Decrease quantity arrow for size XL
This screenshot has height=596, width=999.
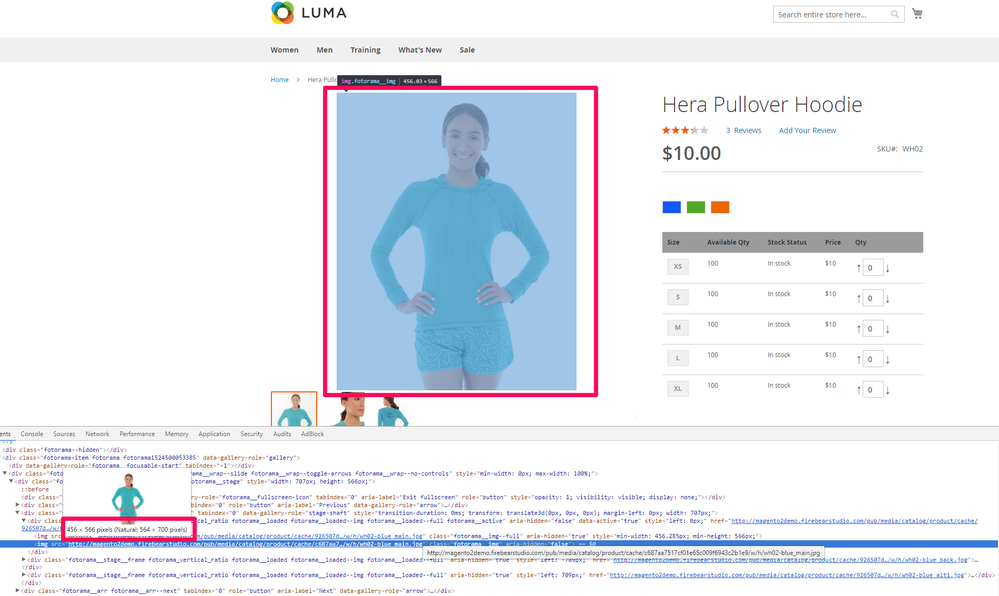887,388
